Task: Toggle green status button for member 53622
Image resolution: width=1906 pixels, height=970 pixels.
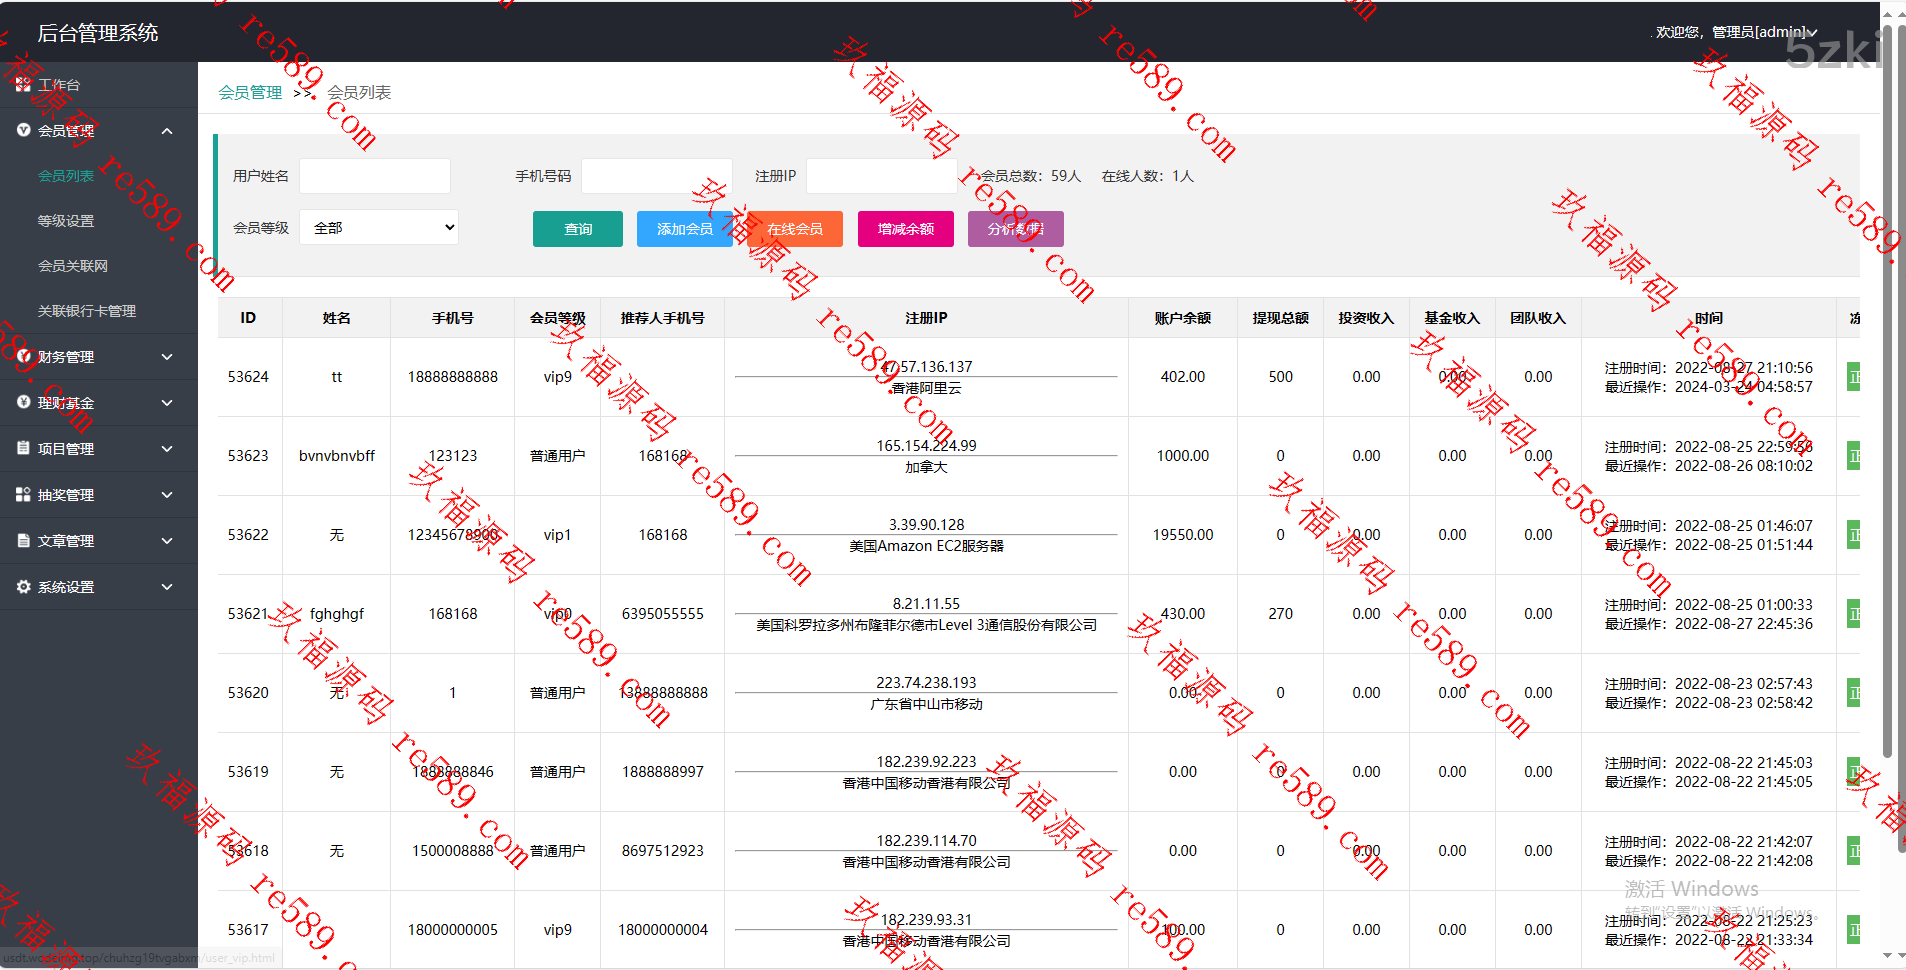Action: [1853, 535]
